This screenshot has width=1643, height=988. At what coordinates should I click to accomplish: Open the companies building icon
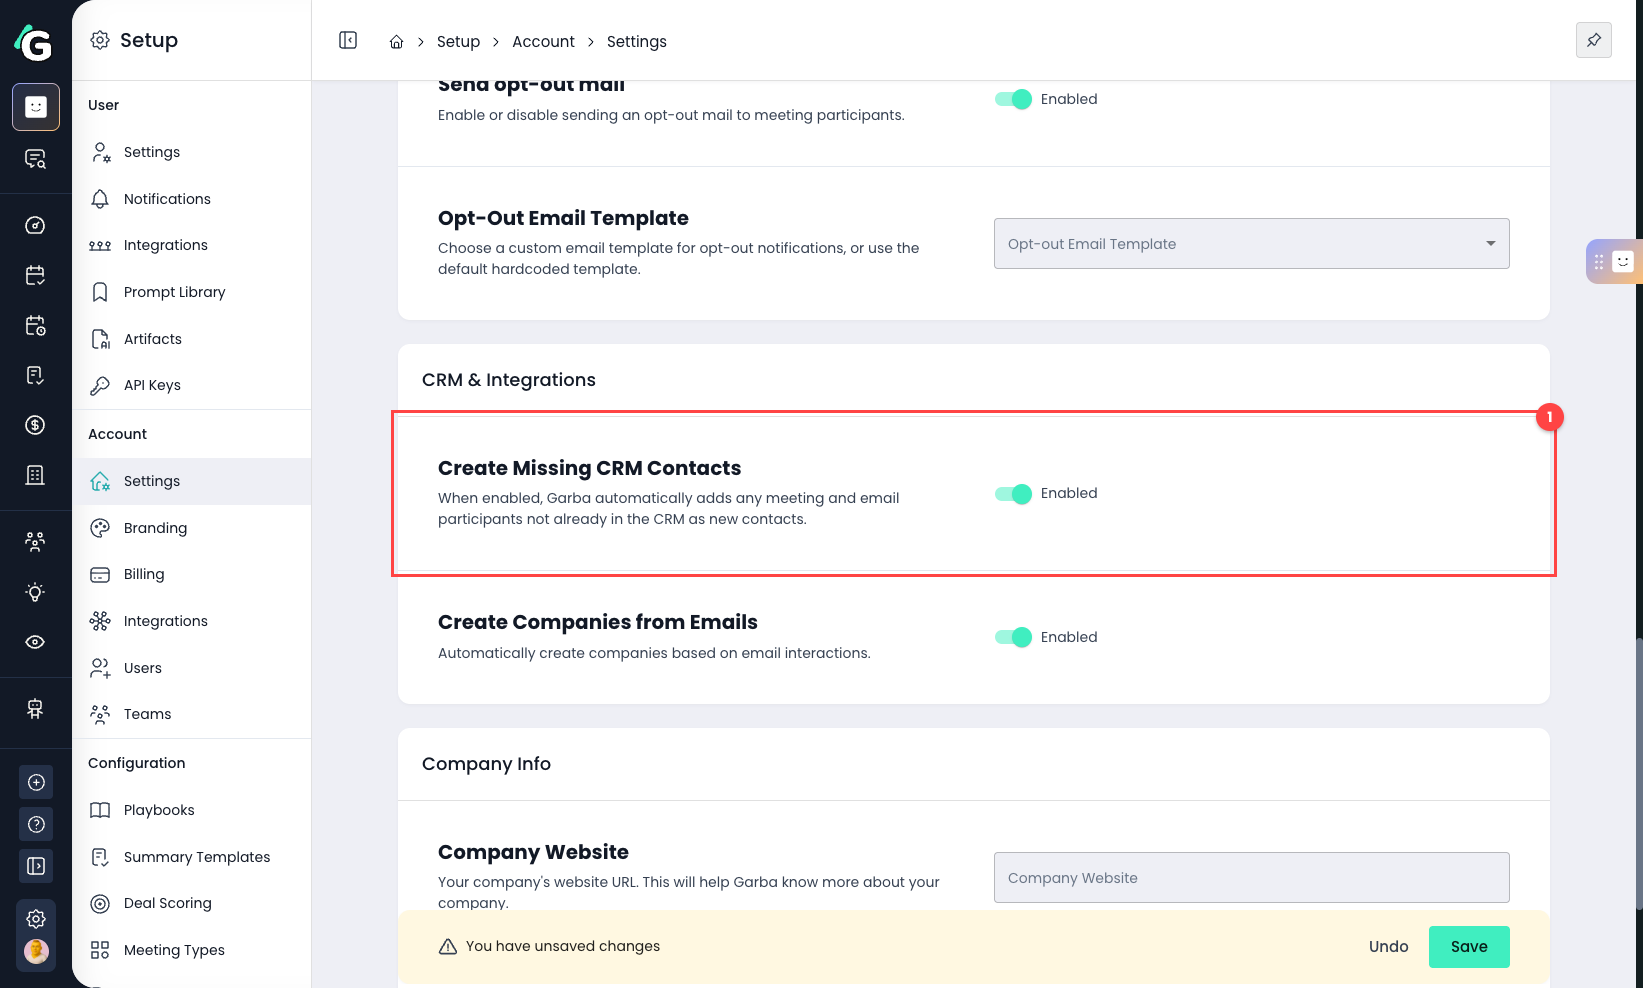click(x=36, y=475)
